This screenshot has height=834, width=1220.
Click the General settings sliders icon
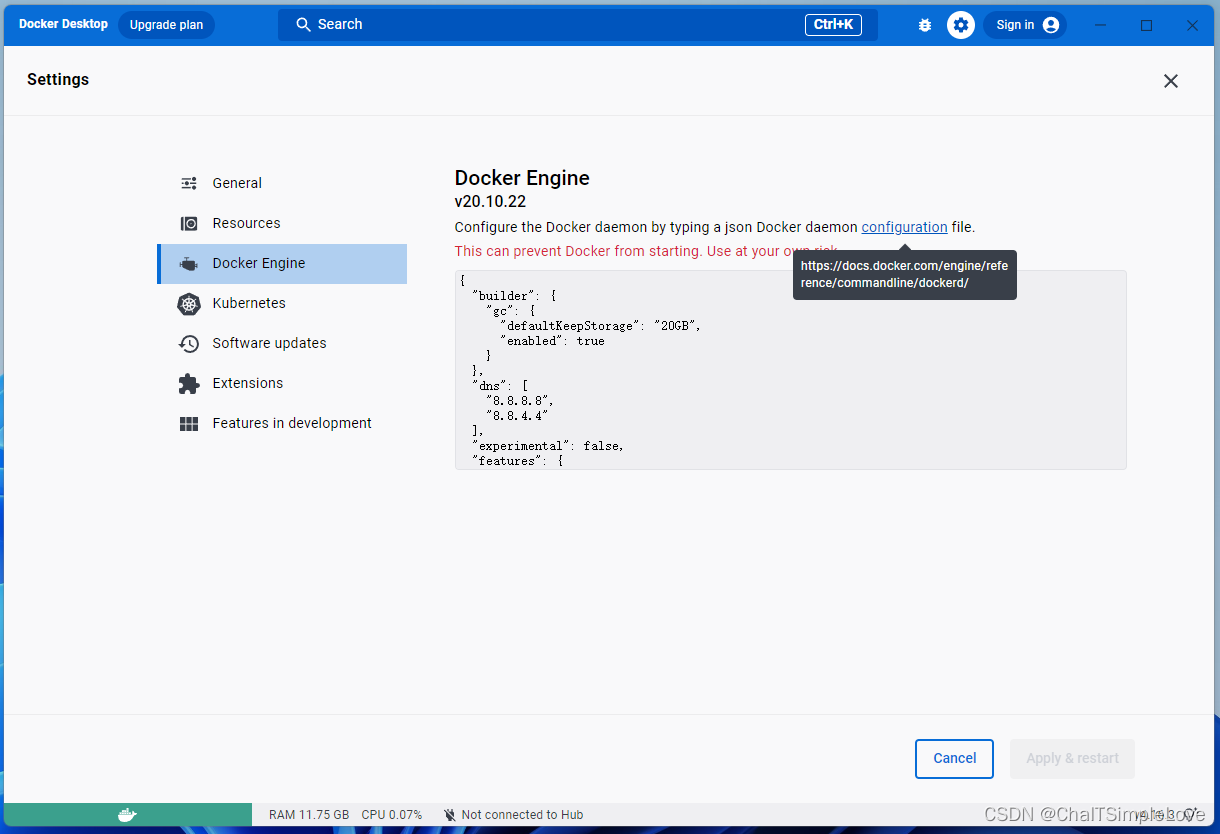click(x=189, y=183)
